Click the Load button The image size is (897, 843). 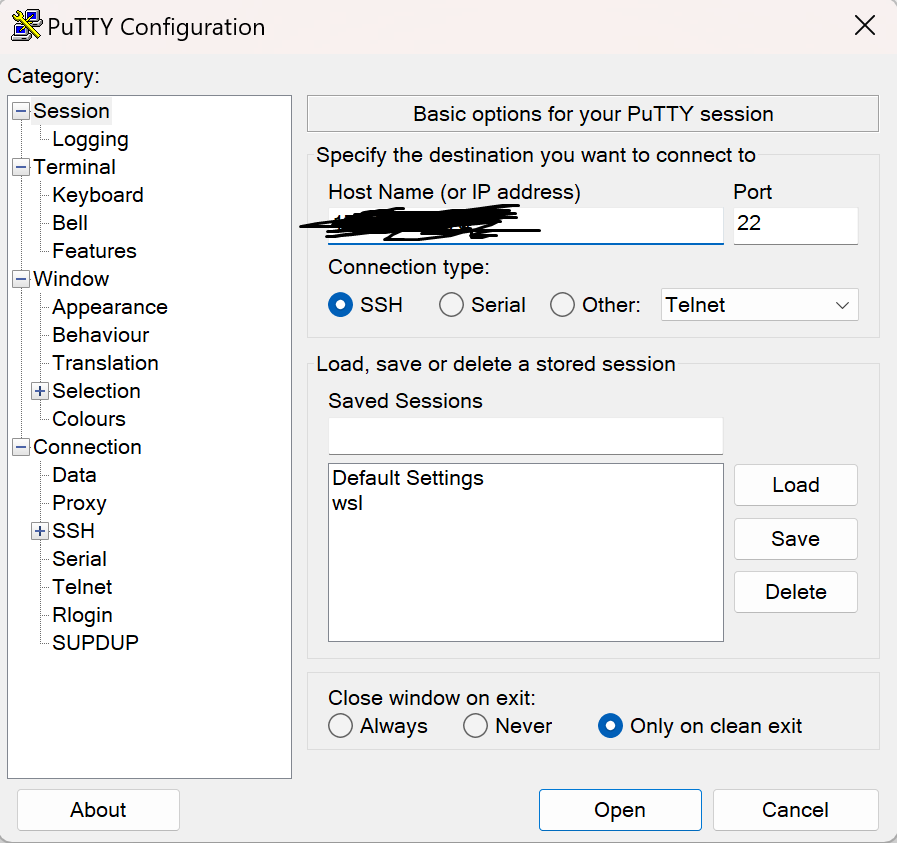click(796, 485)
